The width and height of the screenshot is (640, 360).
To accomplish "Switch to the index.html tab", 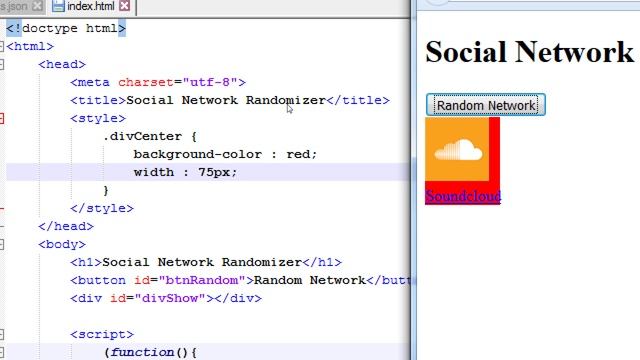I will [91, 6].
